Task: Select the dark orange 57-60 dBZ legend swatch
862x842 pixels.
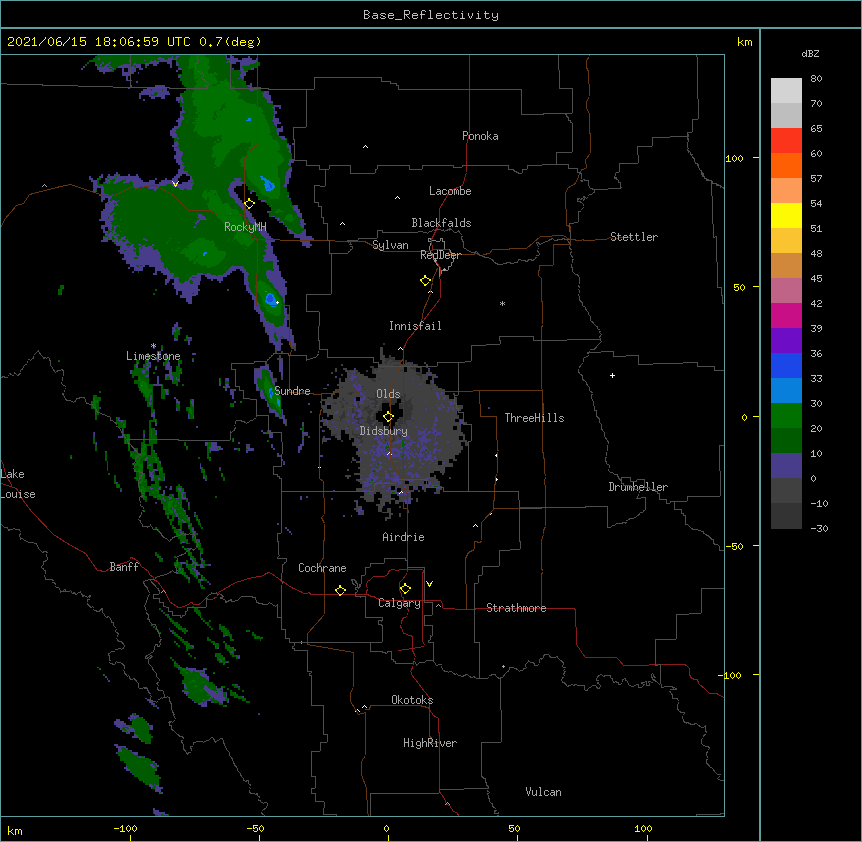Action: click(x=786, y=165)
